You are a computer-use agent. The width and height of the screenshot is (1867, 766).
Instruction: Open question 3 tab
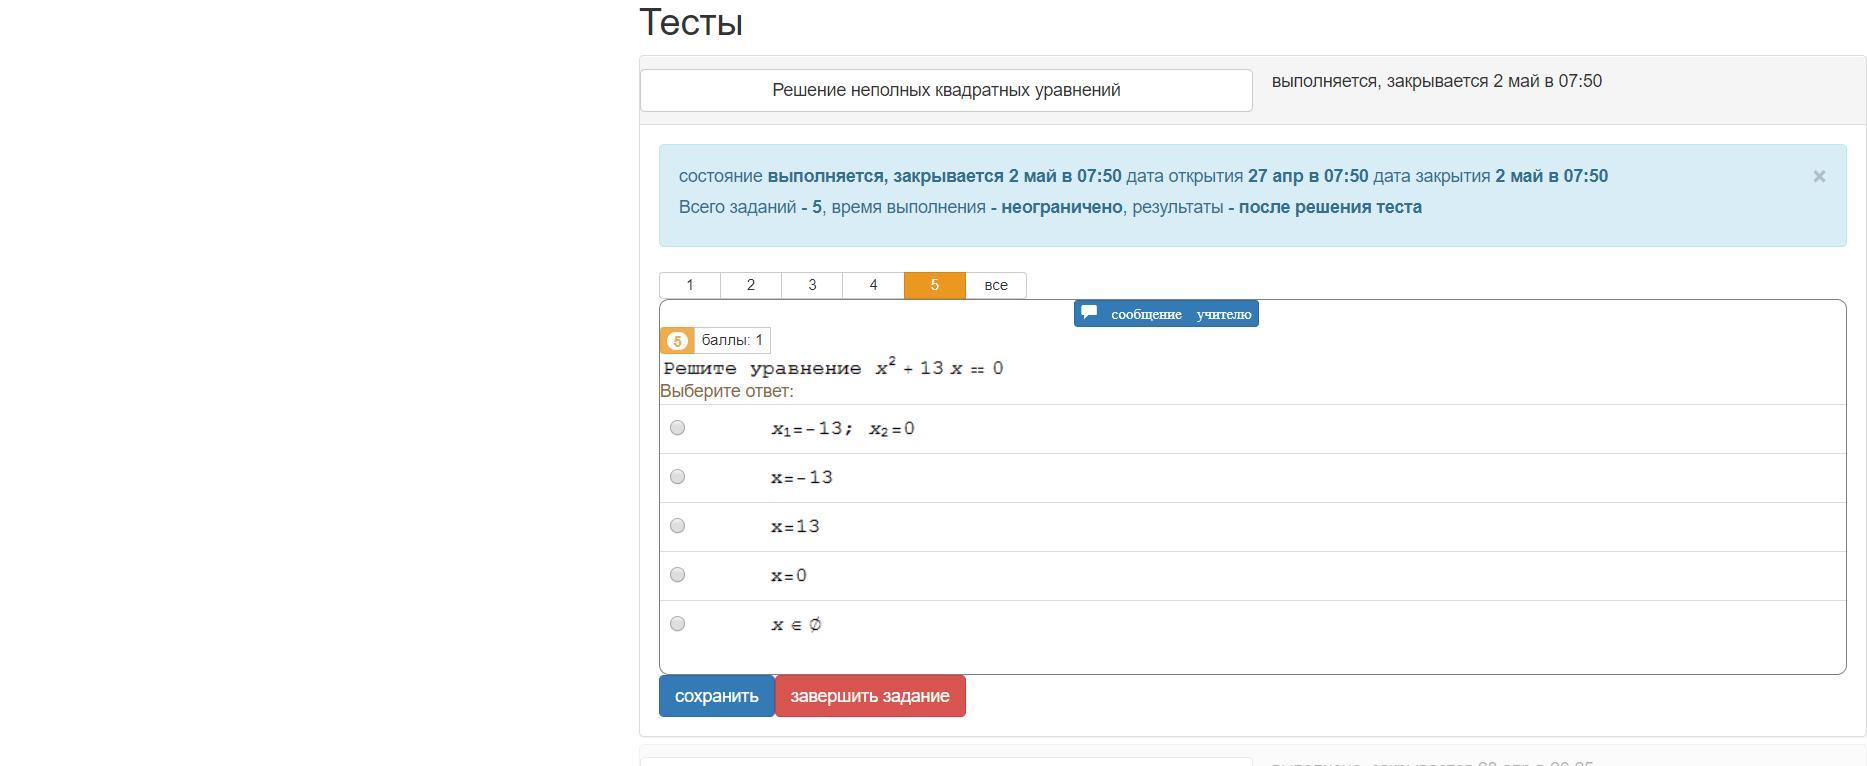[x=812, y=285]
